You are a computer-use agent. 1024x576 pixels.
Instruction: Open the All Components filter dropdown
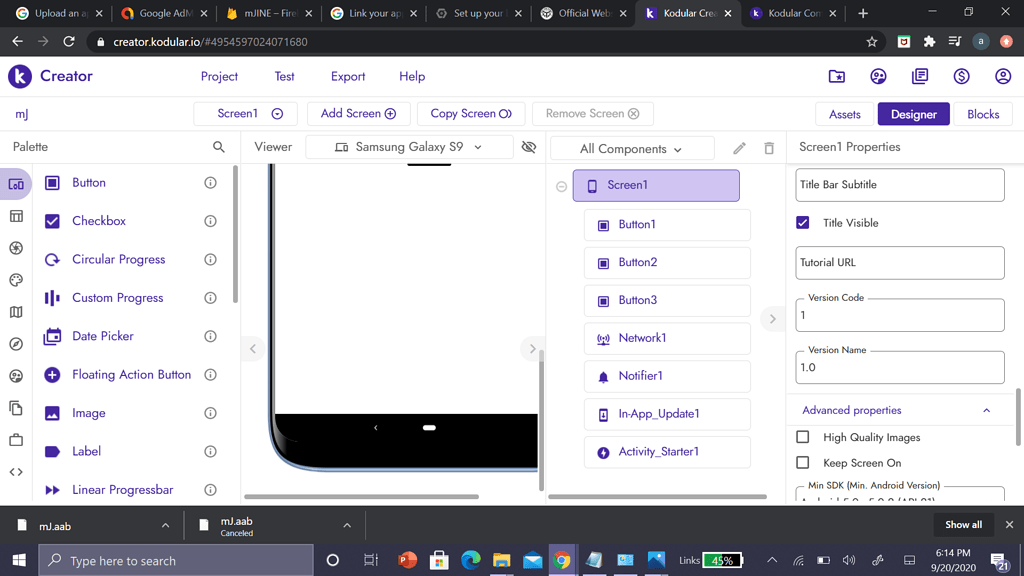(x=632, y=149)
